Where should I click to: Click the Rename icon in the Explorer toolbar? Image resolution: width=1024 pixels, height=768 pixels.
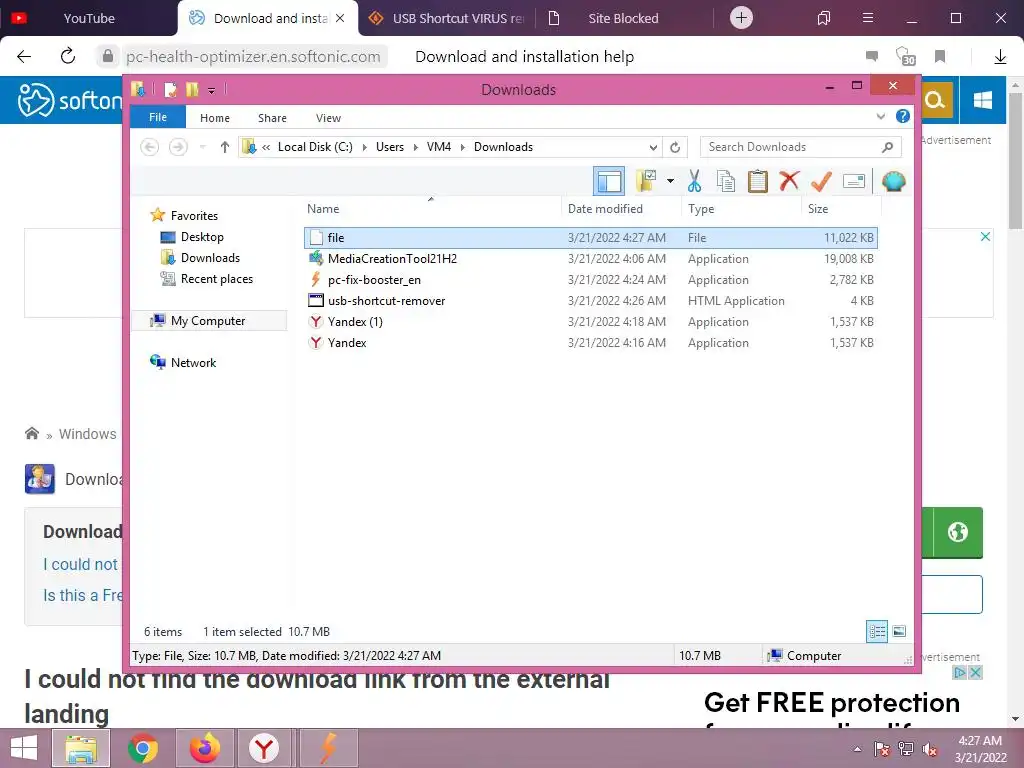854,181
